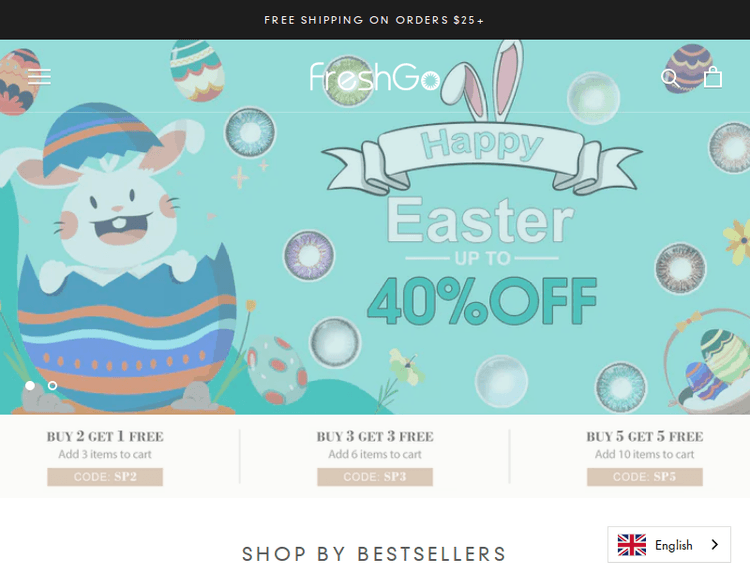Click the search magnifier icon
Image resolution: width=750 pixels, height=563 pixels.
click(670, 77)
